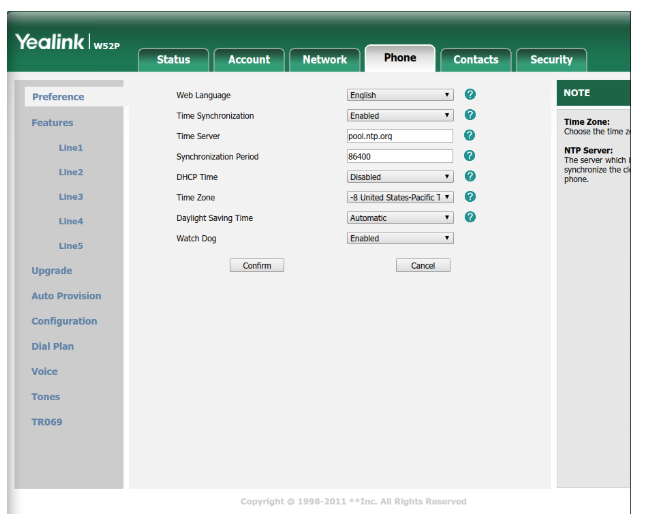The image size is (645, 520).
Task: Open help icon for Time Server
Action: [469, 135]
